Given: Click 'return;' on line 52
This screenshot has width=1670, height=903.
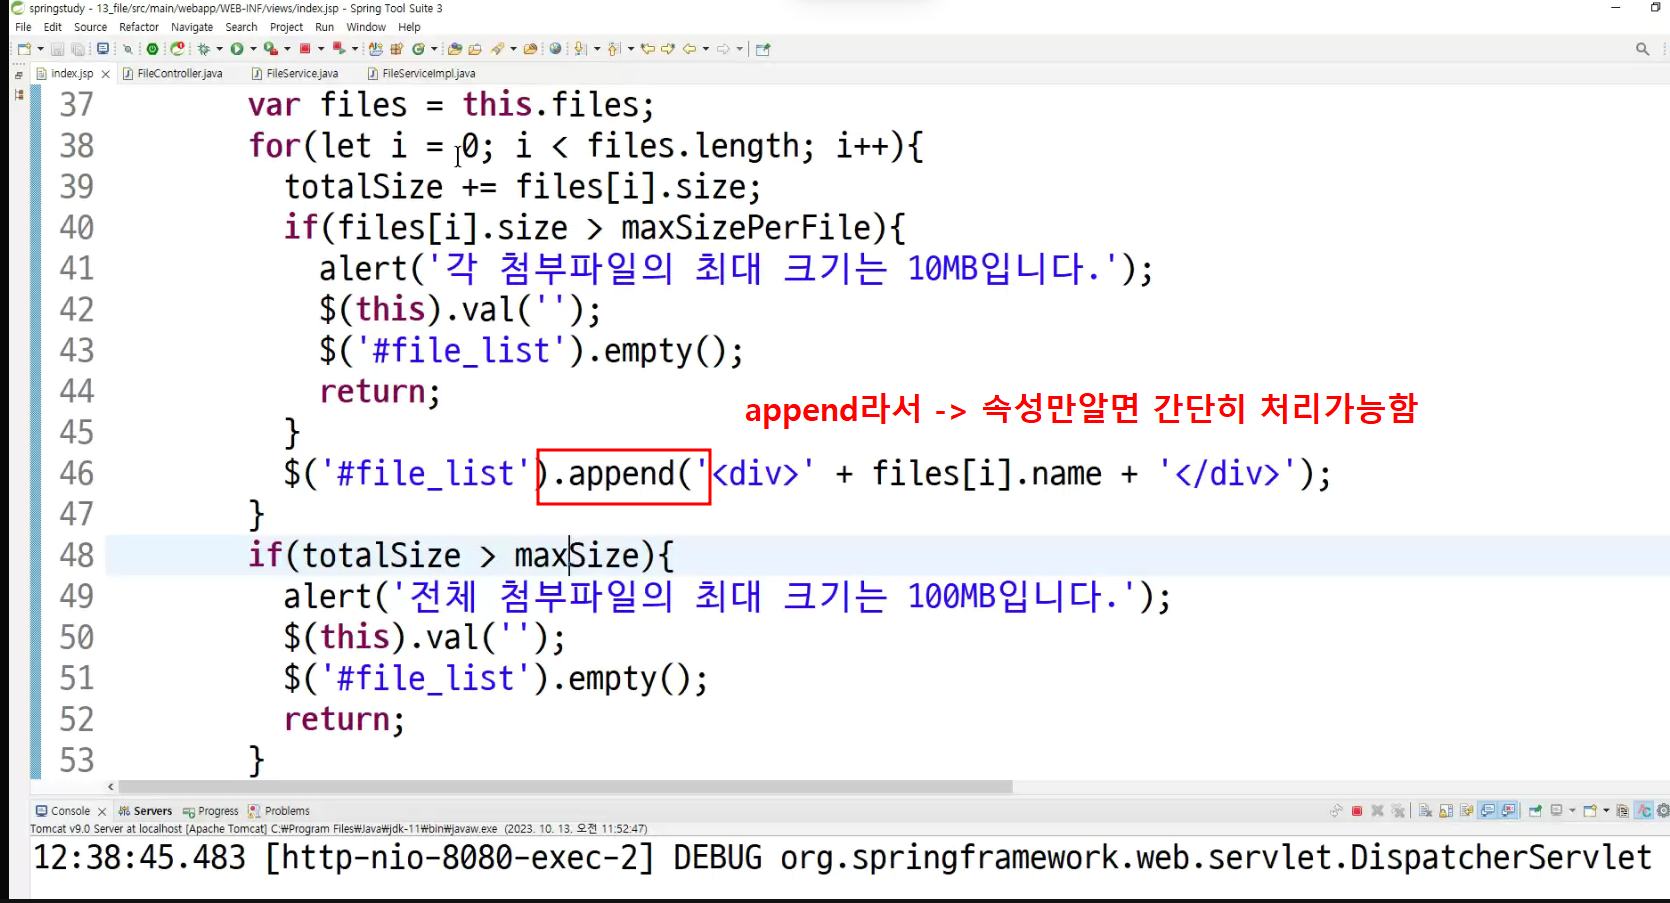Looking at the screenshot, I should click(344, 719).
